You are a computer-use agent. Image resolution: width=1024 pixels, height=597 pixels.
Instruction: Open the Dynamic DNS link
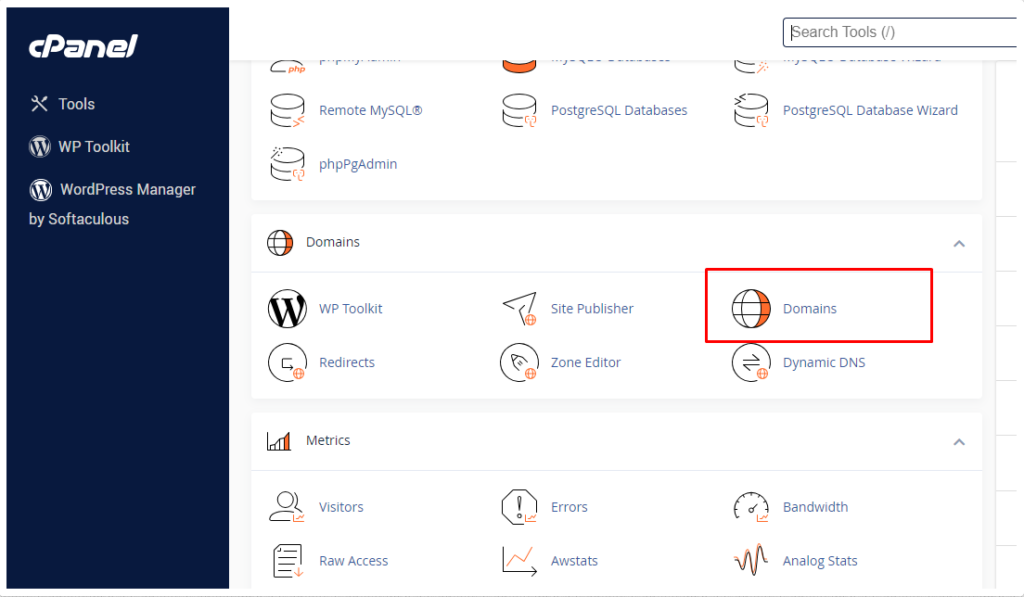pos(824,363)
